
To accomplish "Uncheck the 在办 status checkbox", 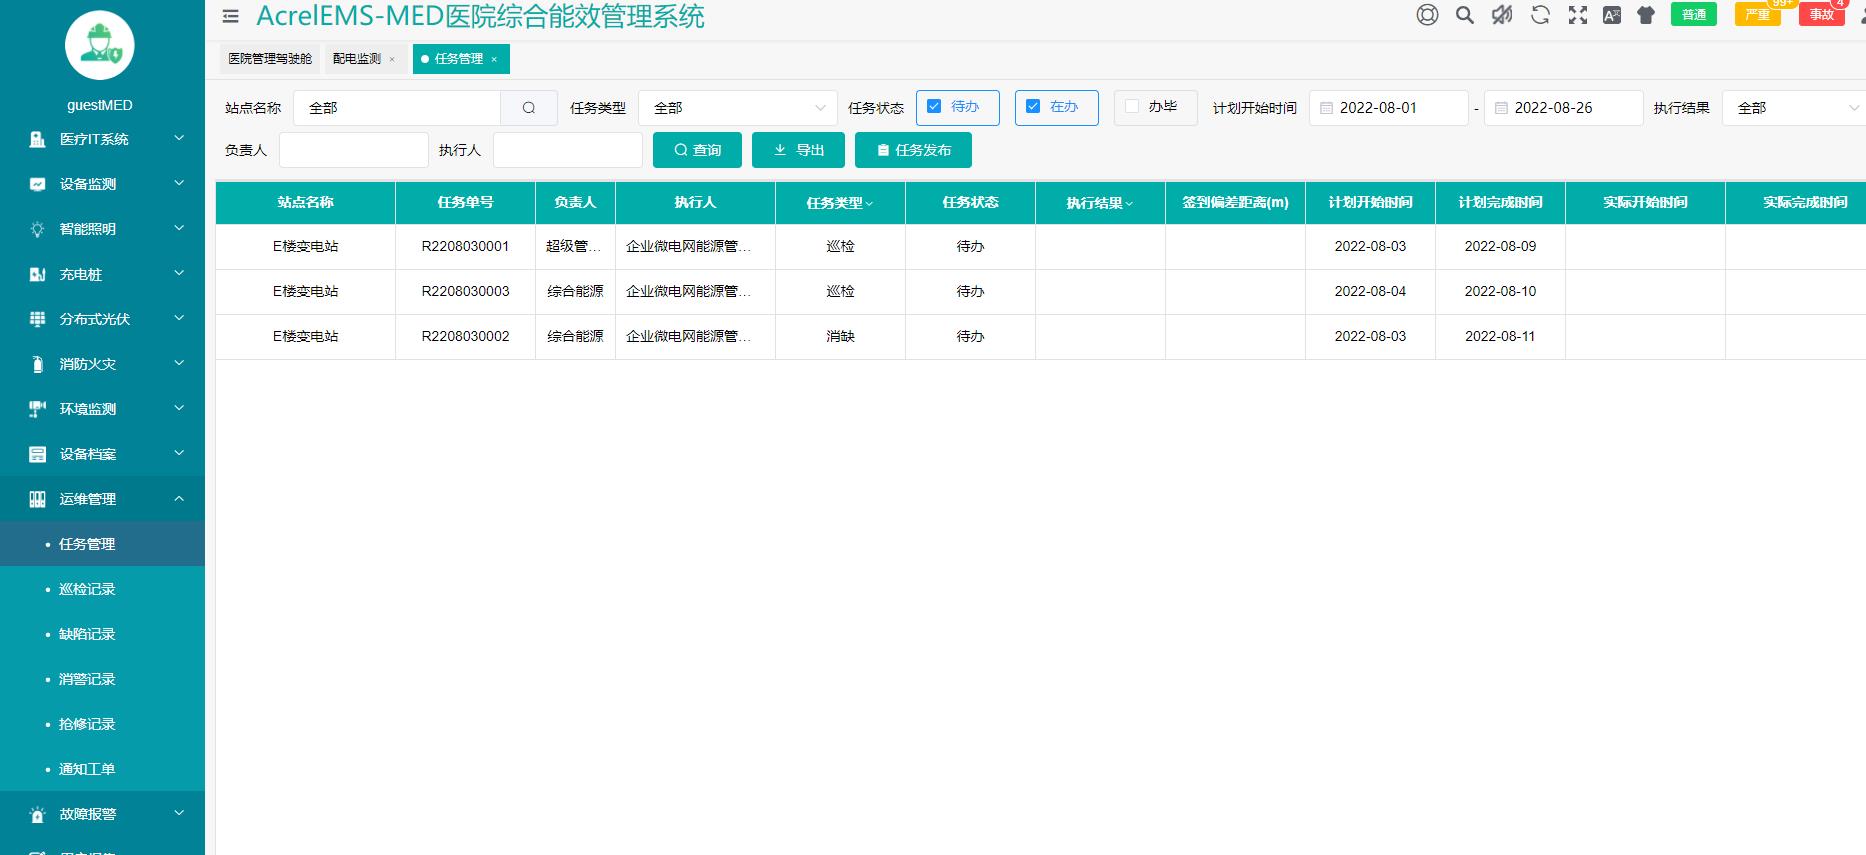I will tap(1033, 106).
